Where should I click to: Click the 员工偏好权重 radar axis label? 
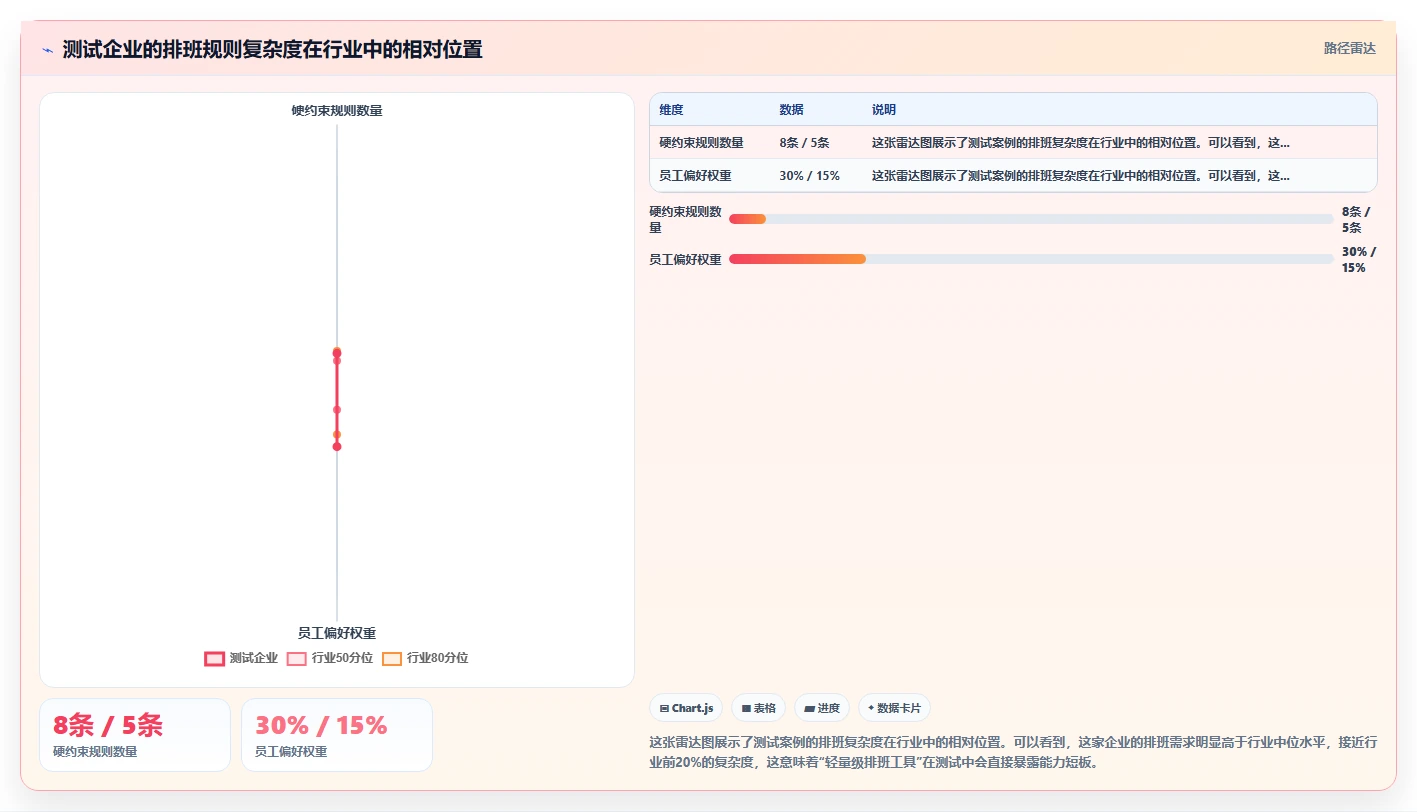click(337, 633)
